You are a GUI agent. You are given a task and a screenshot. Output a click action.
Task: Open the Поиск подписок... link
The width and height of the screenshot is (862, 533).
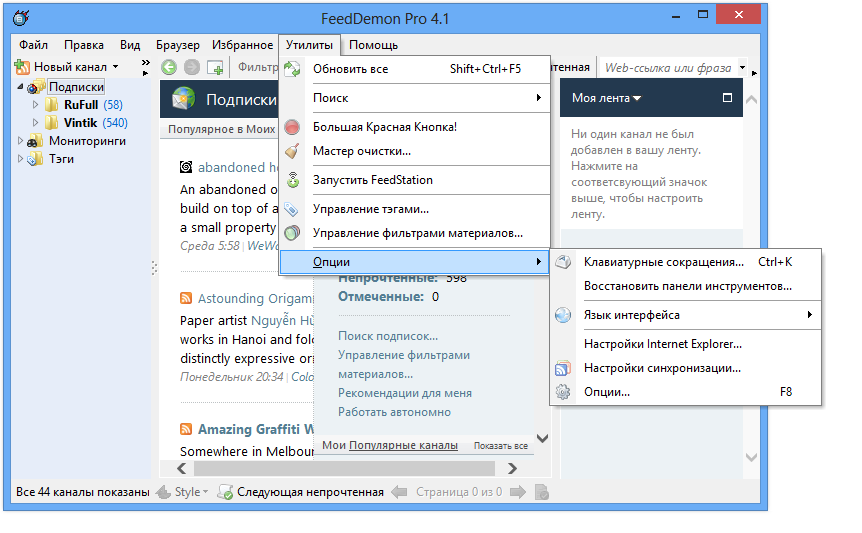tap(388, 336)
